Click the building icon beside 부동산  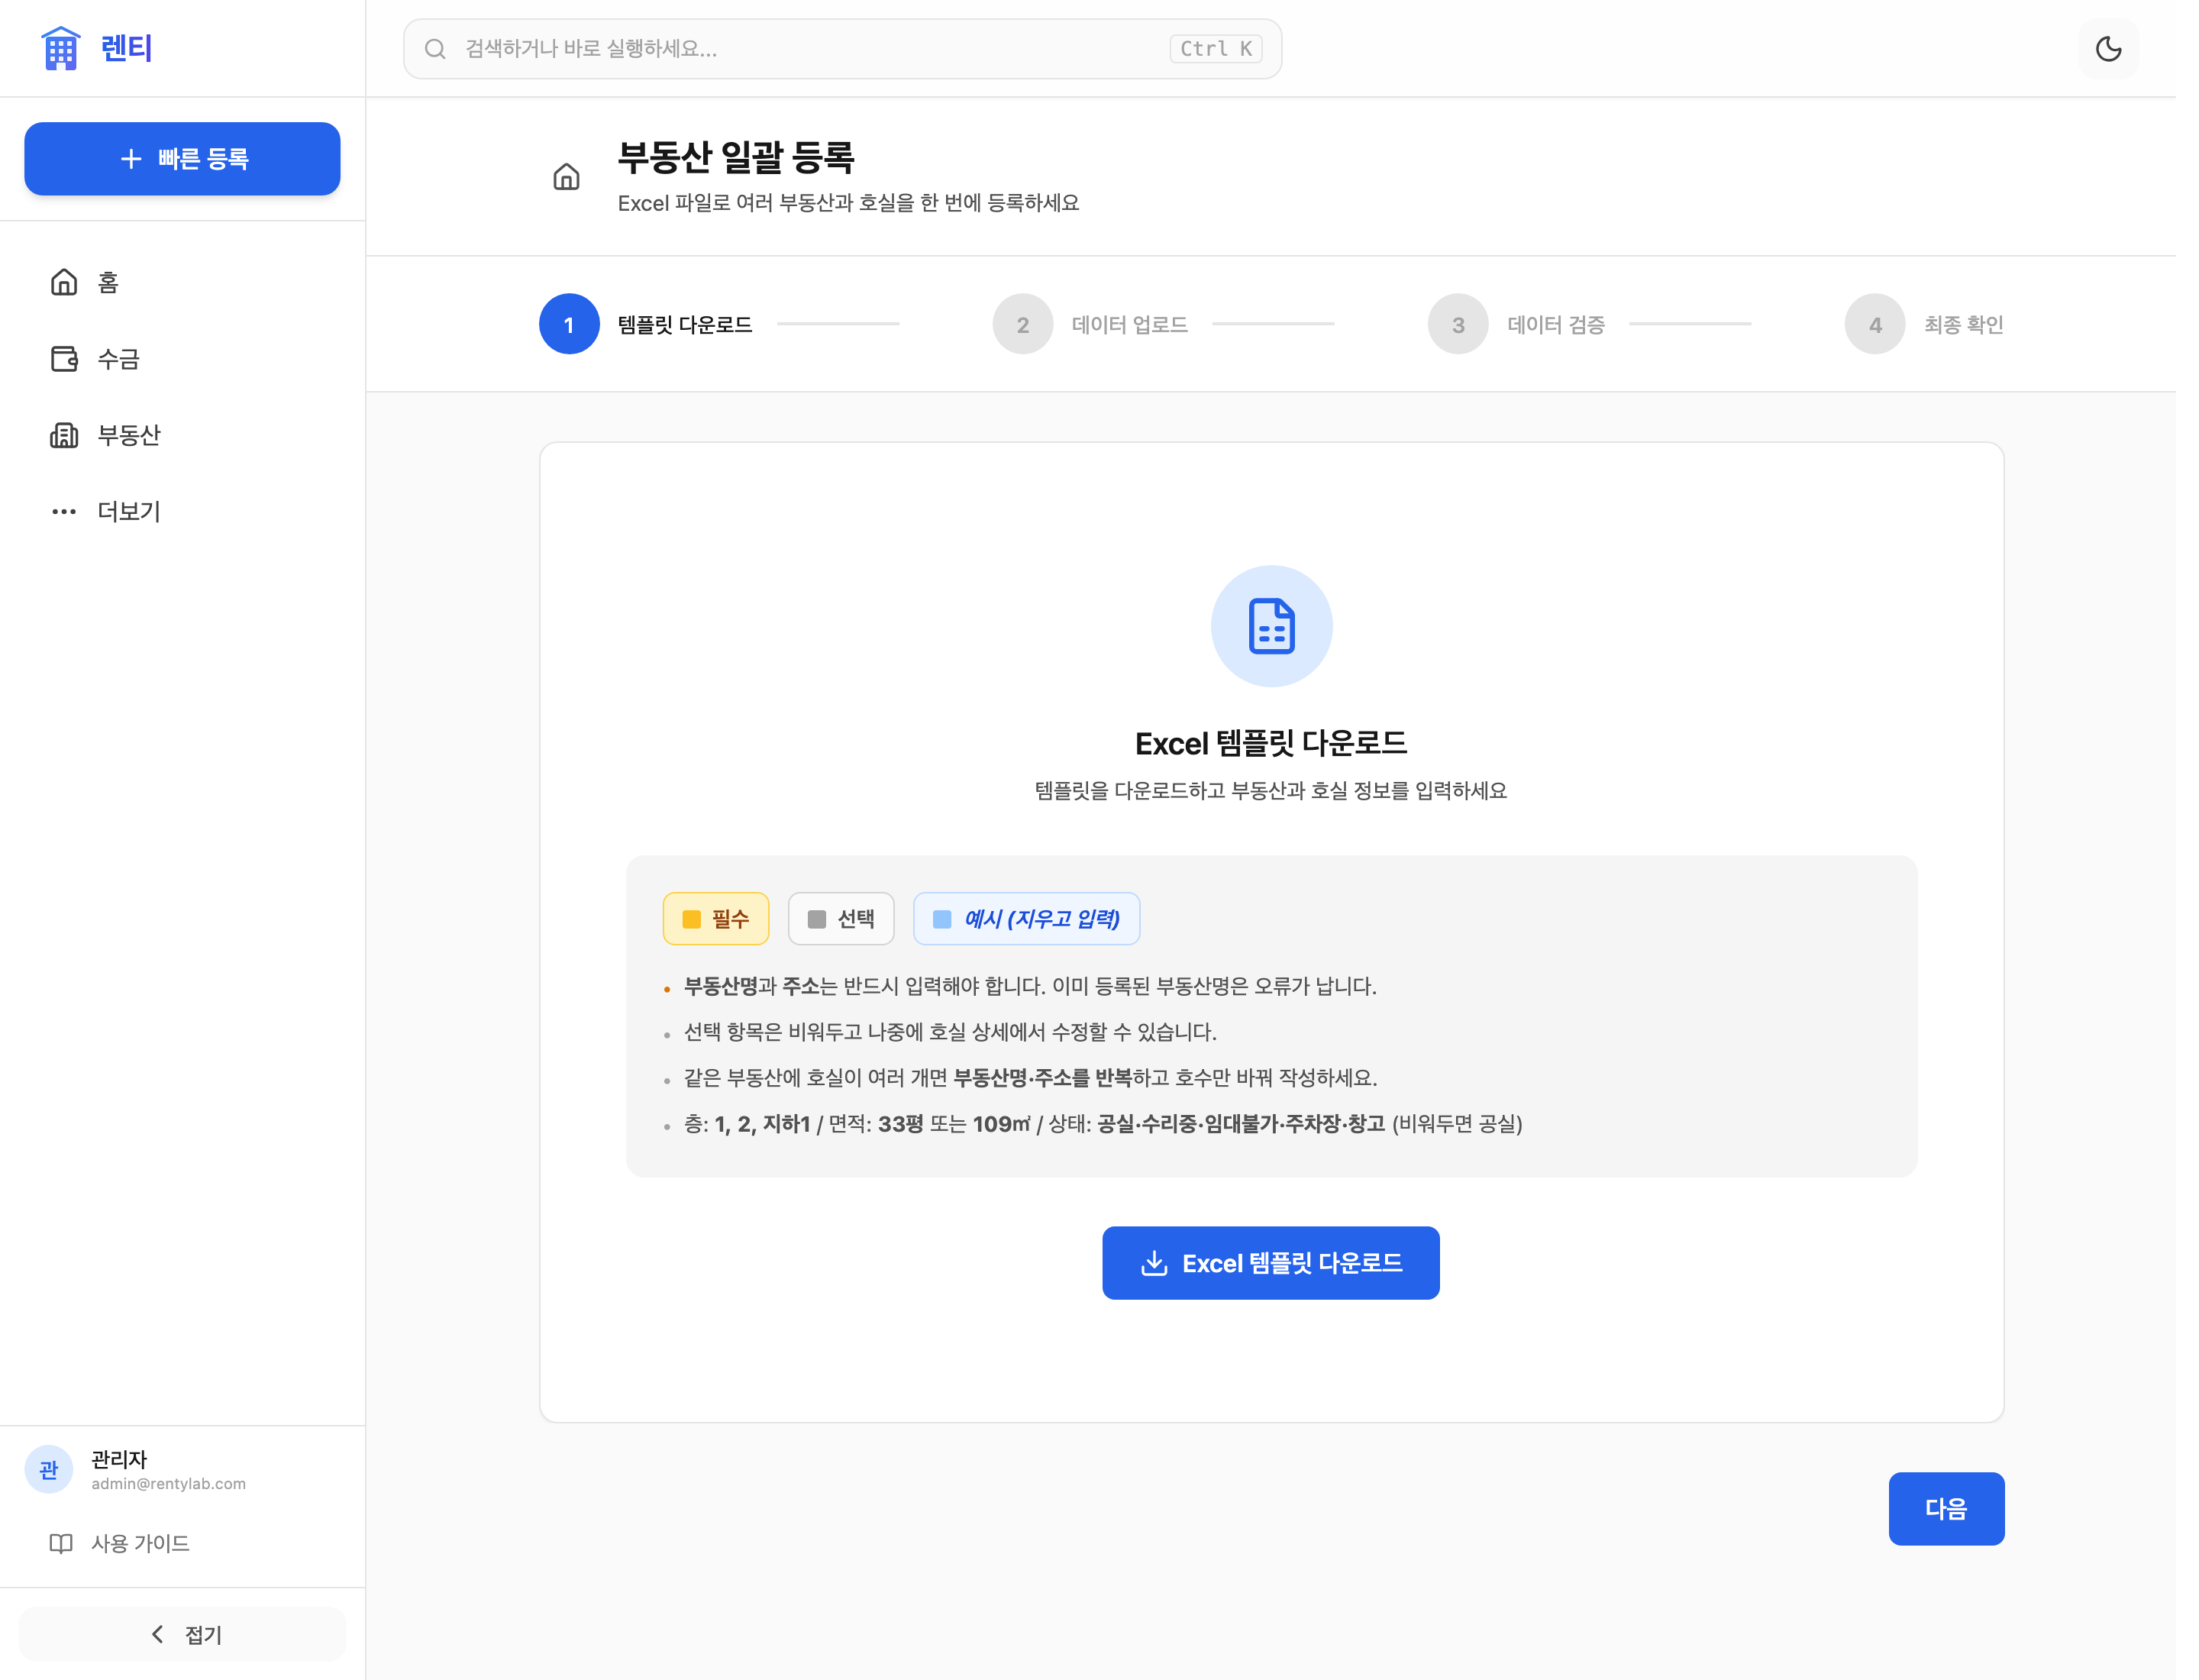64,435
